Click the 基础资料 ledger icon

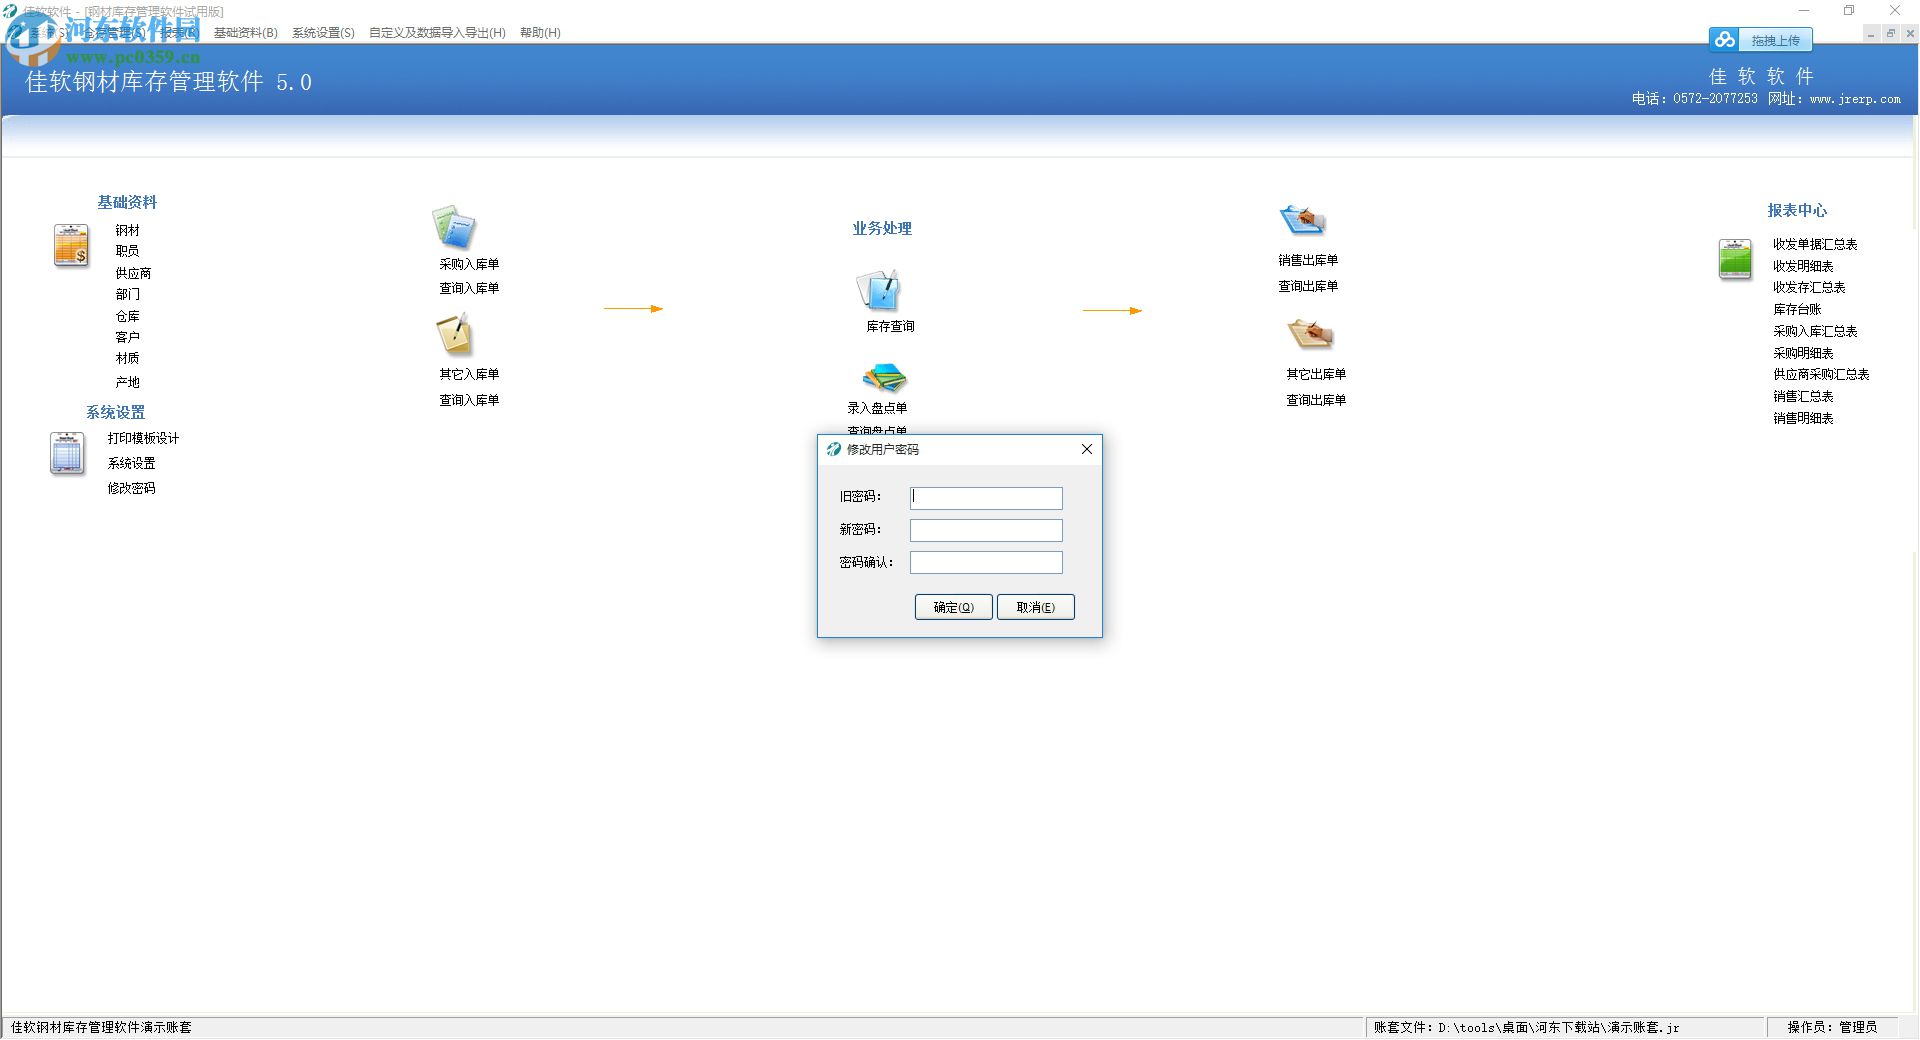pos(71,246)
